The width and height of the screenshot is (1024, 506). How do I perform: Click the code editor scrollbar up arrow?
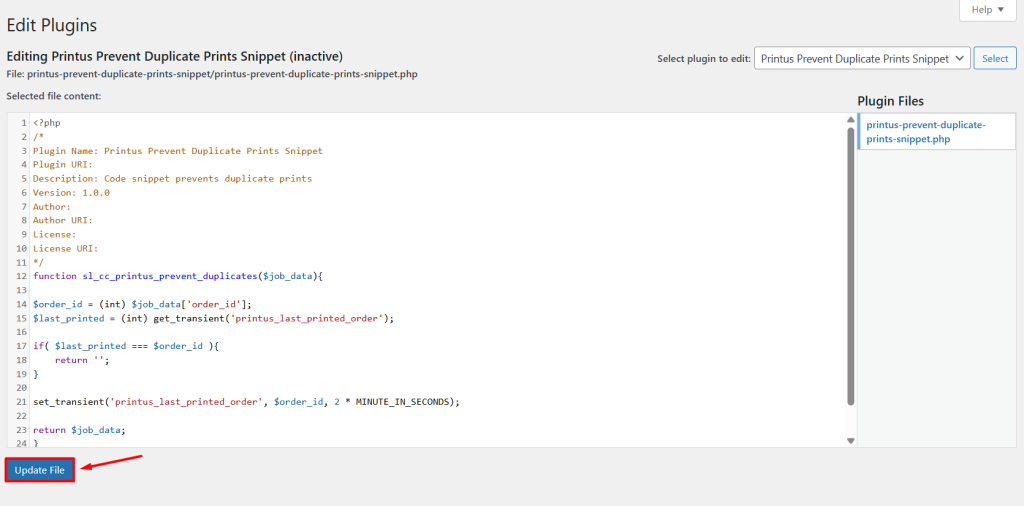coord(851,119)
